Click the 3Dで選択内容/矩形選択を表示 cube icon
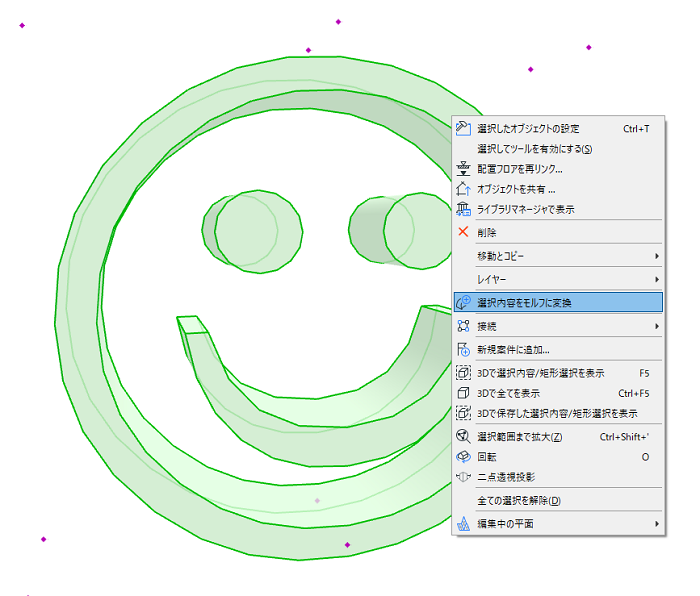The height and width of the screenshot is (596, 700). [x=463, y=372]
